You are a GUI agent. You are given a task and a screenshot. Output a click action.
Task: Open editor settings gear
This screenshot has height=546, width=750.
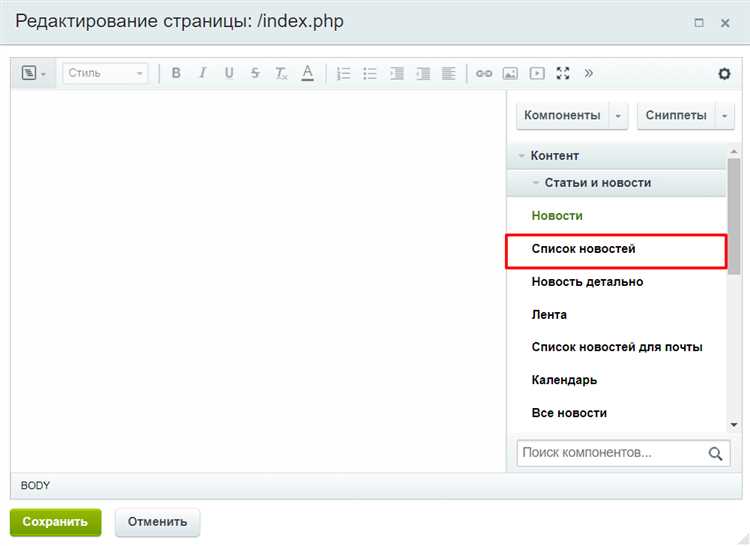(724, 74)
